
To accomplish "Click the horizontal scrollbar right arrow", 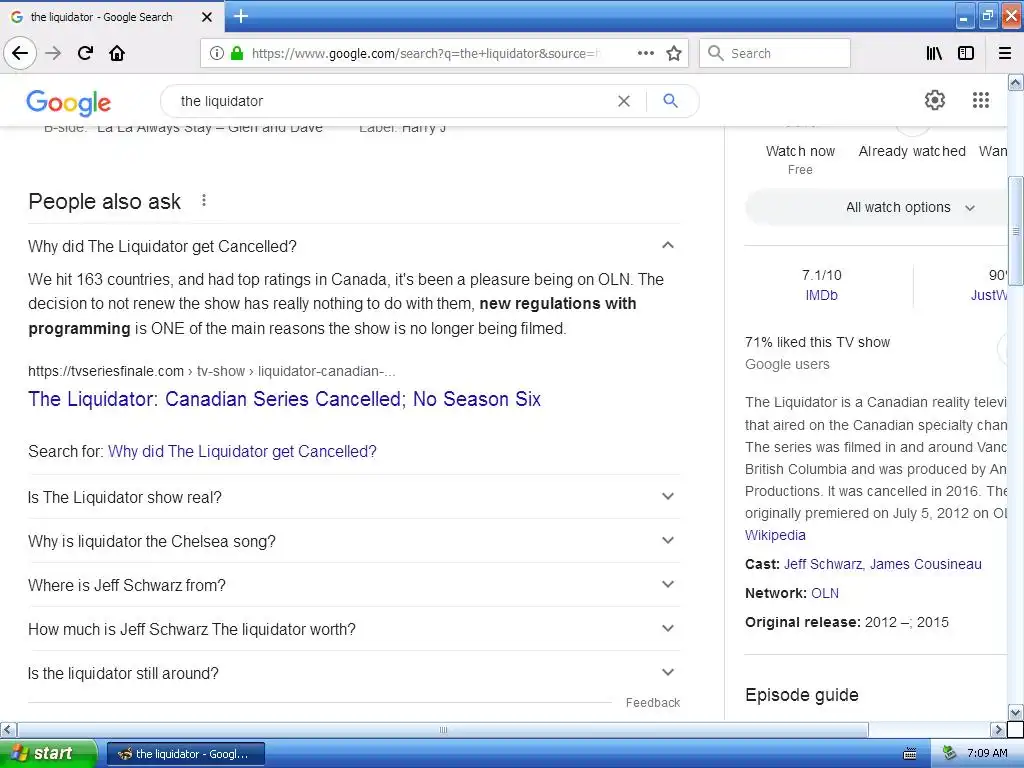I will coord(997,729).
